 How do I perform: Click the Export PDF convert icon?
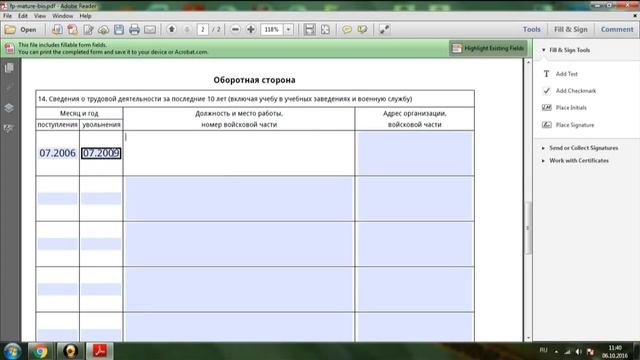click(73, 29)
